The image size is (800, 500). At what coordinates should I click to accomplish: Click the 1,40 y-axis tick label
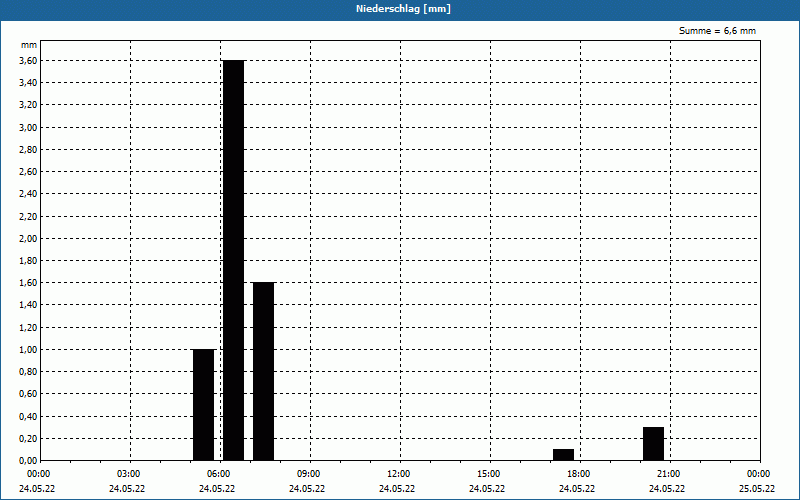point(28,305)
